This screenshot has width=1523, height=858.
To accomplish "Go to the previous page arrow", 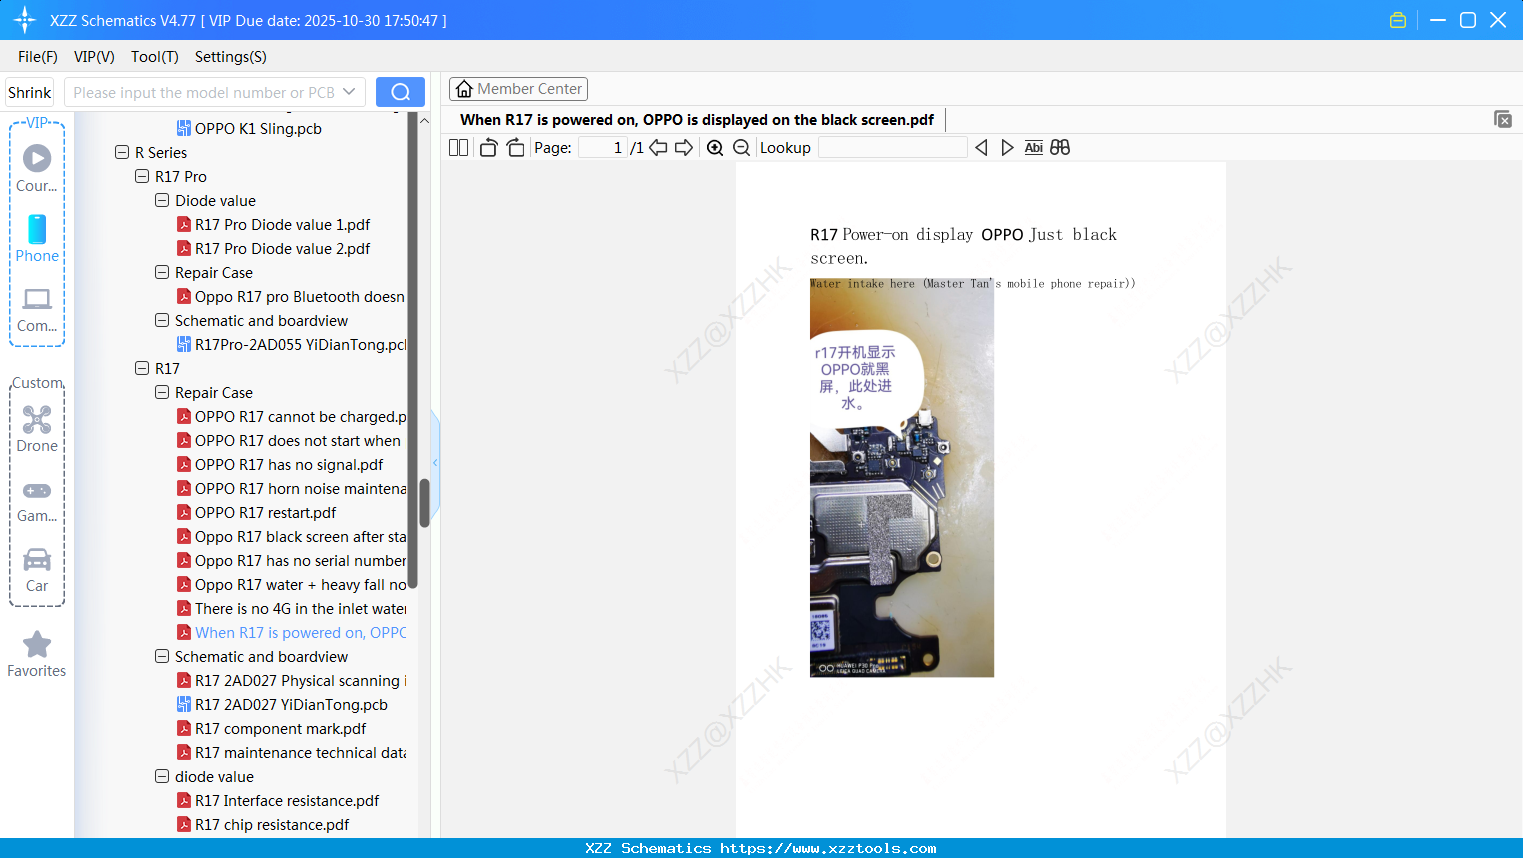I will tap(658, 148).
